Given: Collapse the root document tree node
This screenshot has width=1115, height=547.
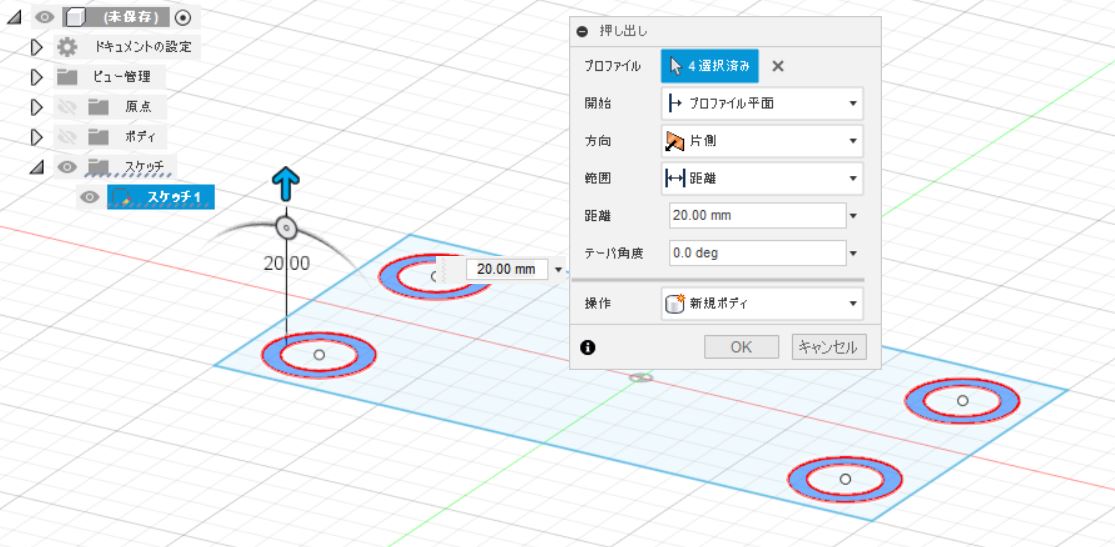Looking at the screenshot, I should (13, 18).
